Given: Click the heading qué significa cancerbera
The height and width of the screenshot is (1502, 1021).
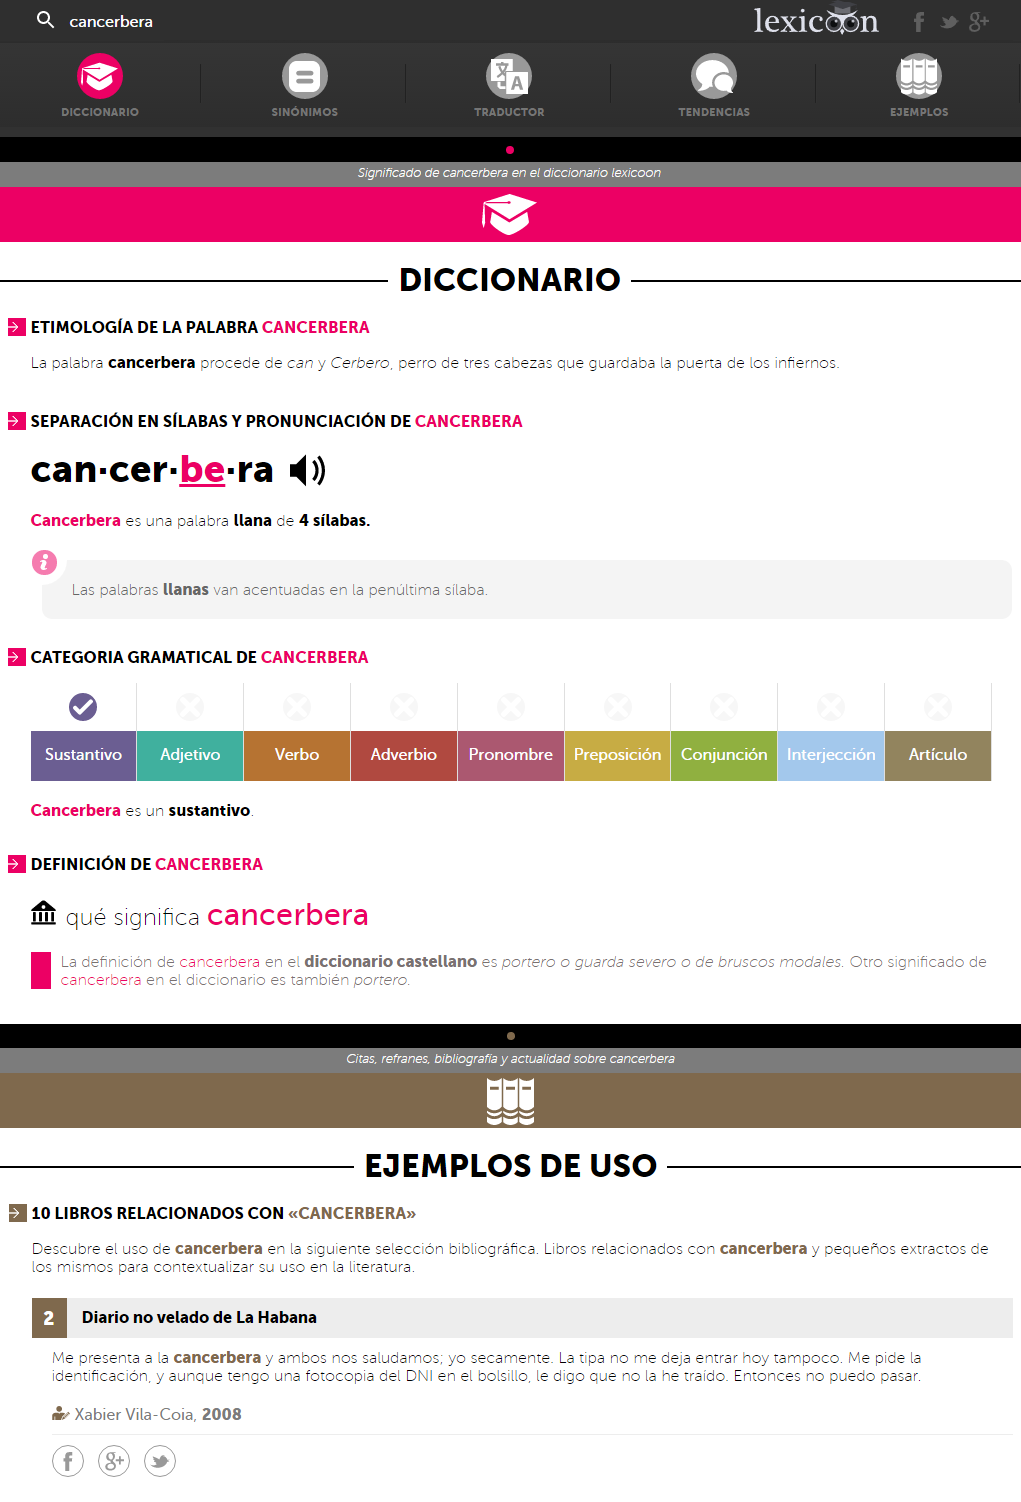Looking at the screenshot, I should pyautogui.click(x=217, y=915).
